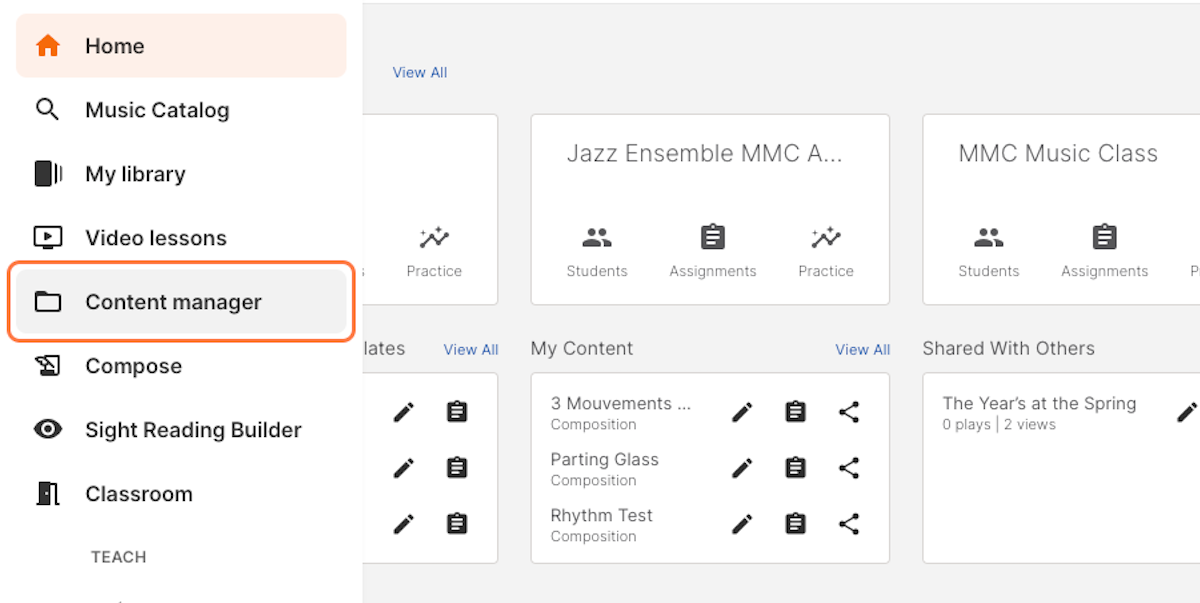Click the Video lessons play icon
1200x603 pixels.
pos(48,238)
